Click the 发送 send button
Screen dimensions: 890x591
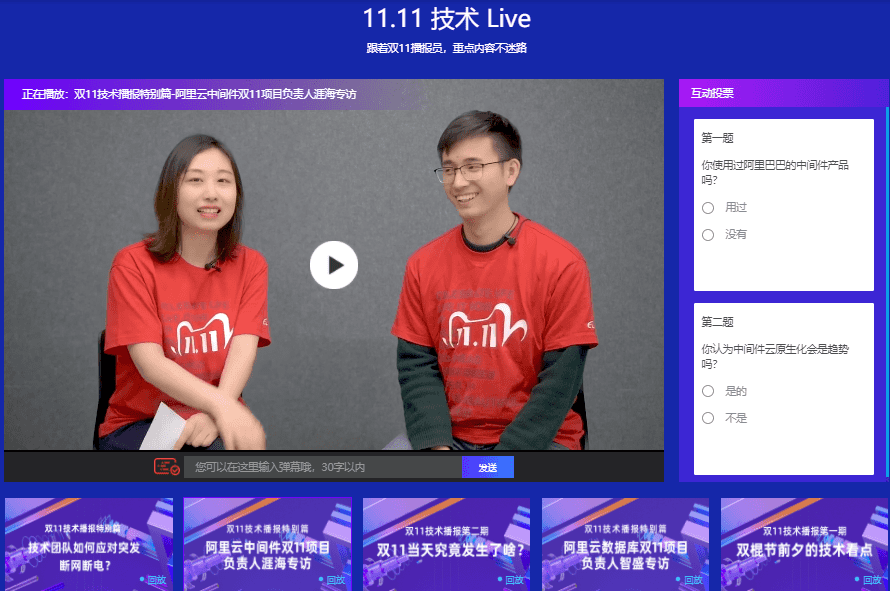click(487, 466)
